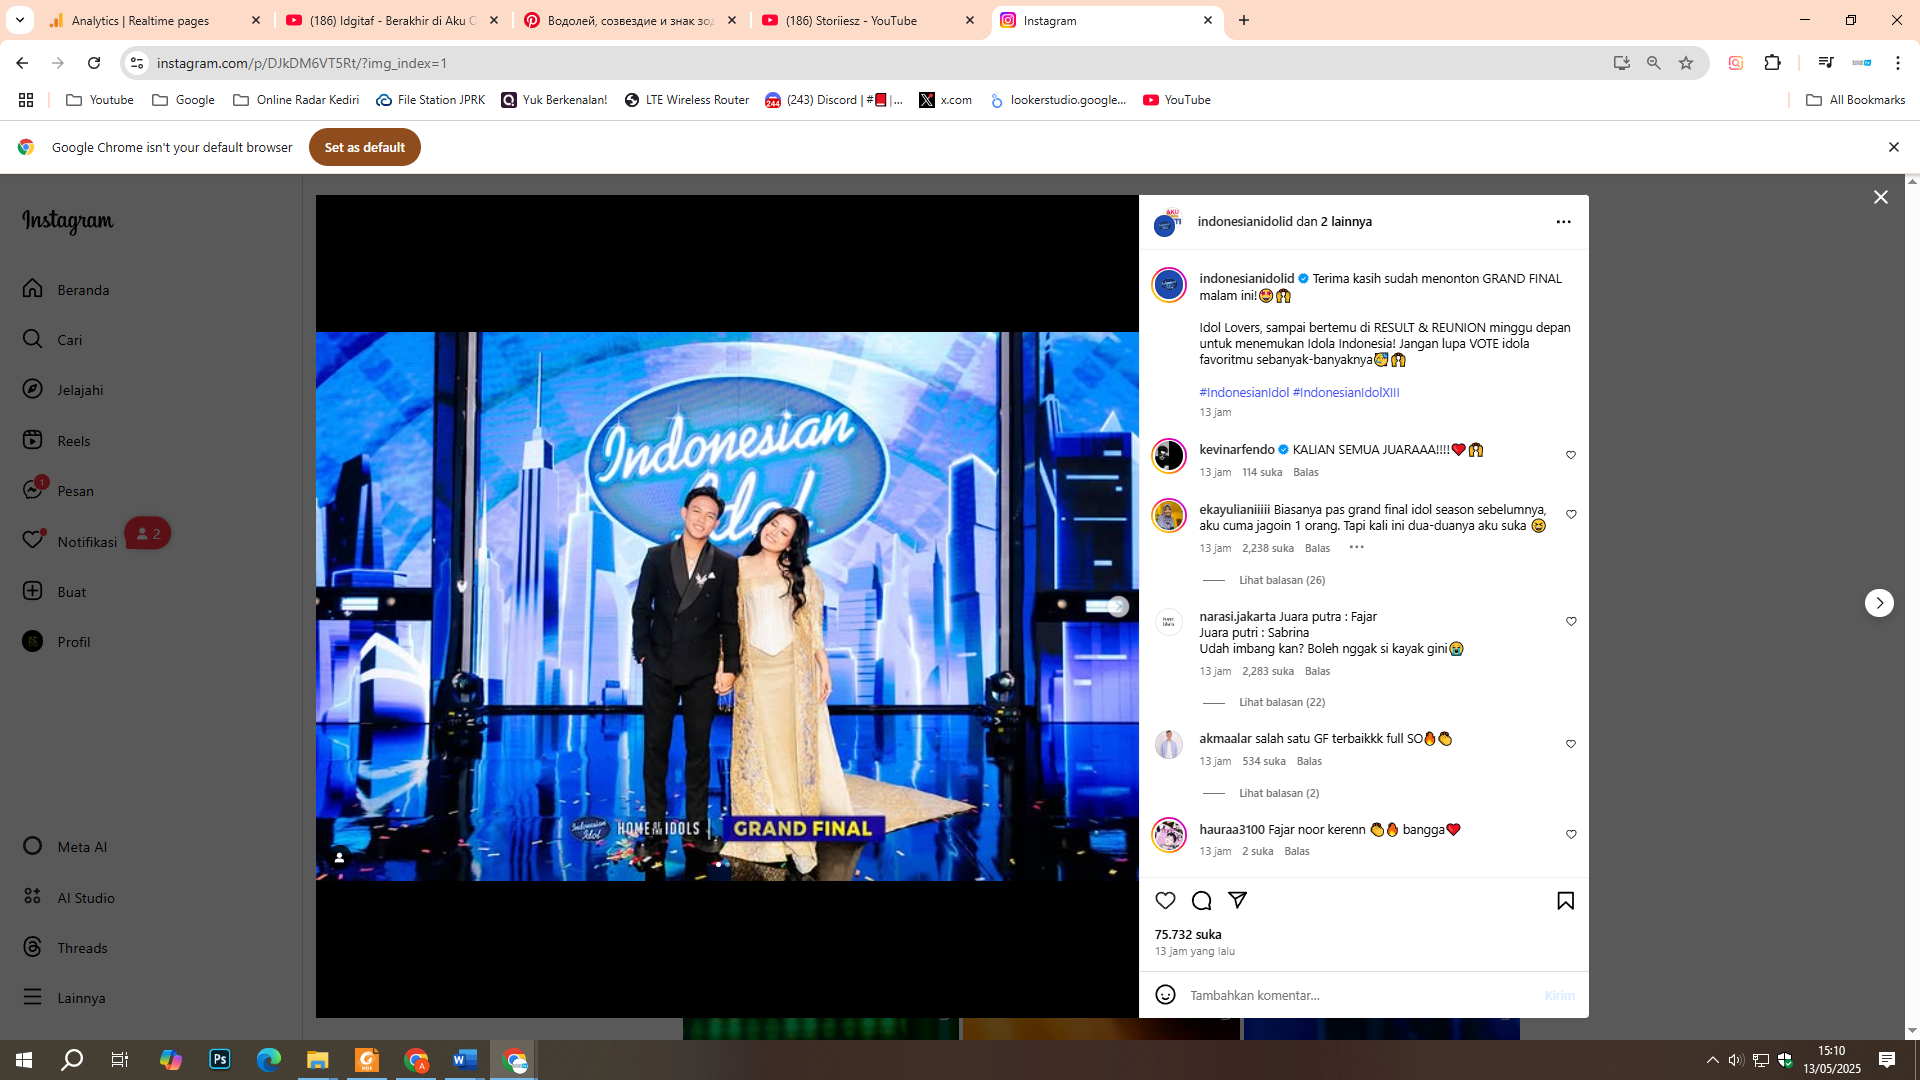Viewport: 1920px width, 1080px height.
Task: Like akmaalar's comment
Action: [x=1570, y=744]
